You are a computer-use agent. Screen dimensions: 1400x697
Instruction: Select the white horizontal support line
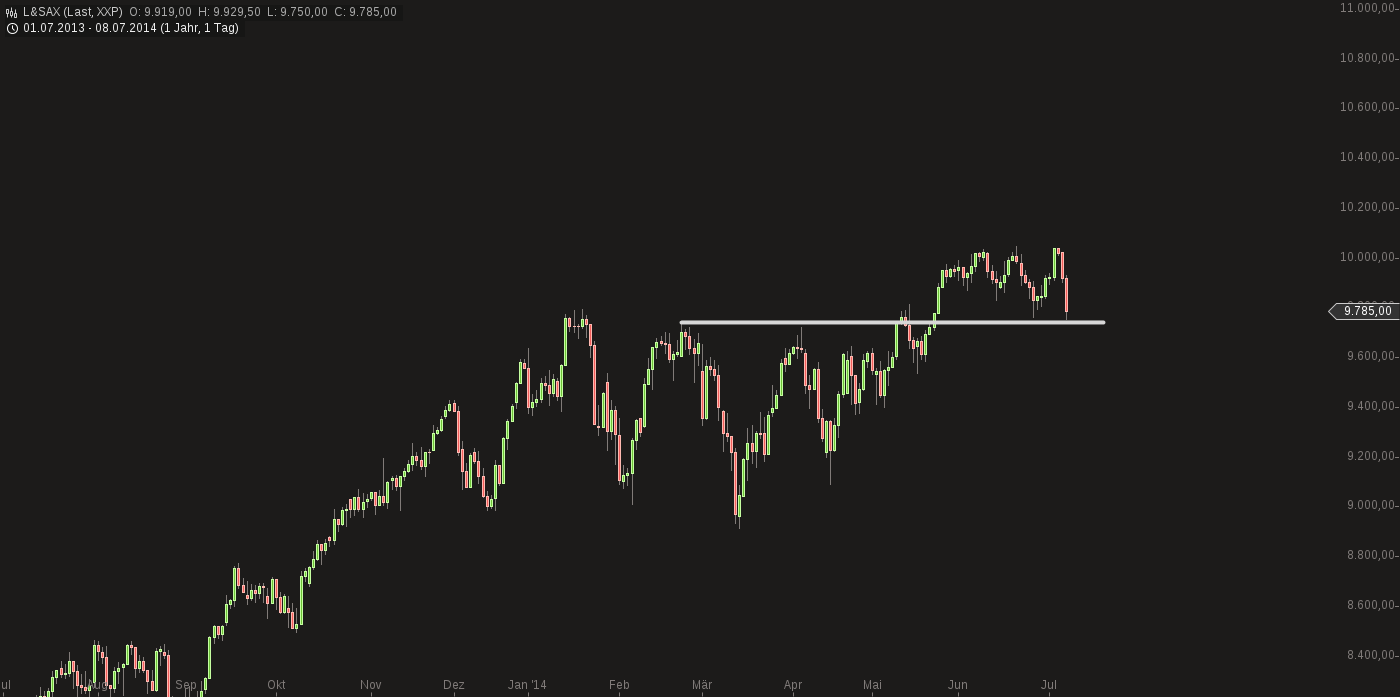(892, 322)
